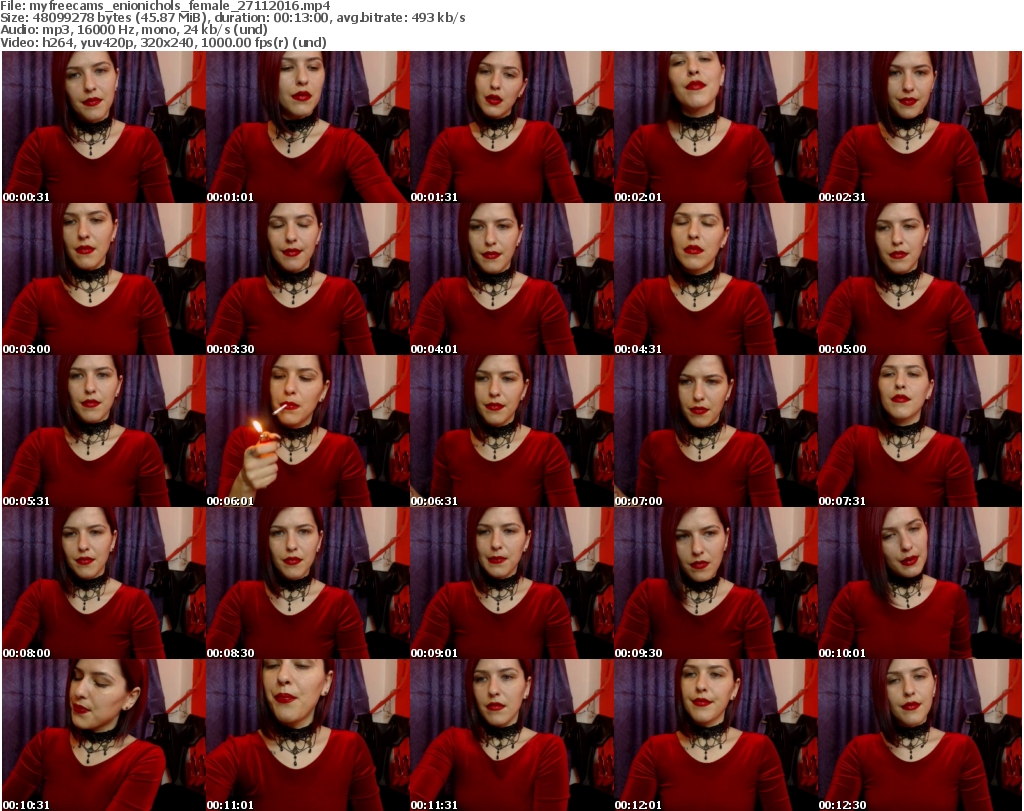The height and width of the screenshot is (811, 1024).
Task: Select the thumbnail at 00:03:00
Action: [x=104, y=279]
